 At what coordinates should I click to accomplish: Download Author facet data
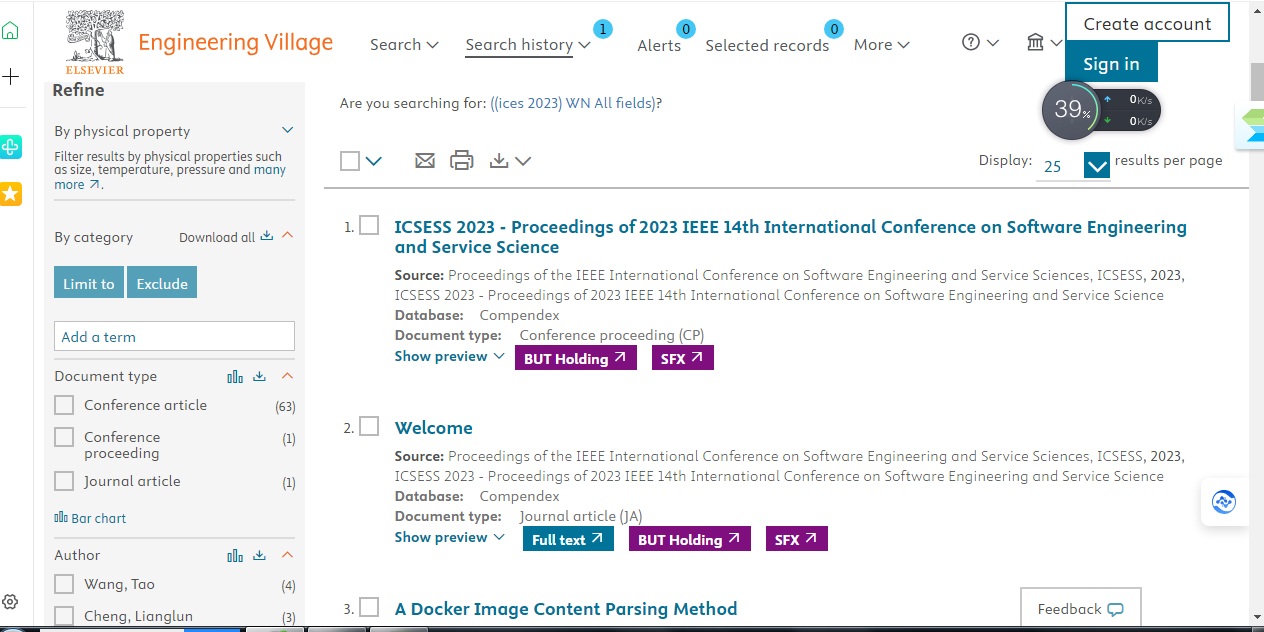(260, 555)
